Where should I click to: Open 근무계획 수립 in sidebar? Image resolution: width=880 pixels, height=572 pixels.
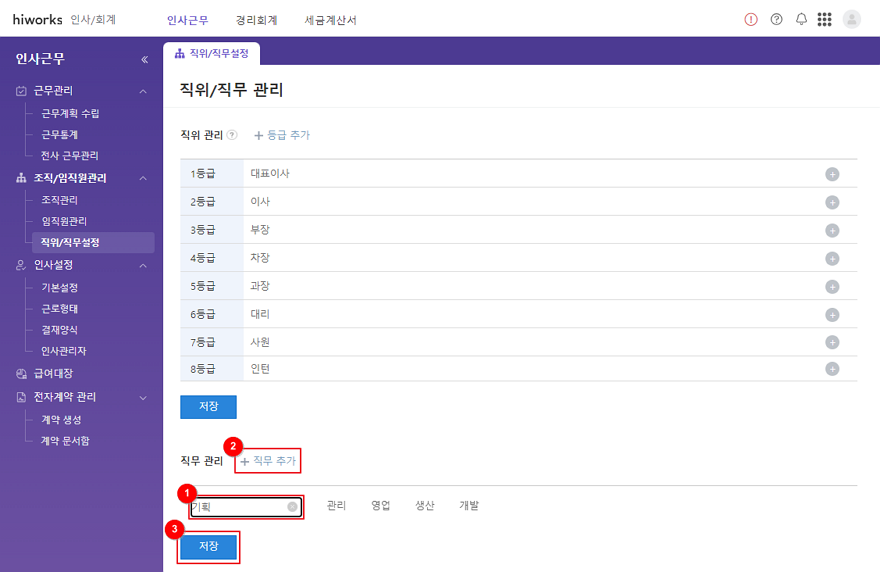(70, 113)
